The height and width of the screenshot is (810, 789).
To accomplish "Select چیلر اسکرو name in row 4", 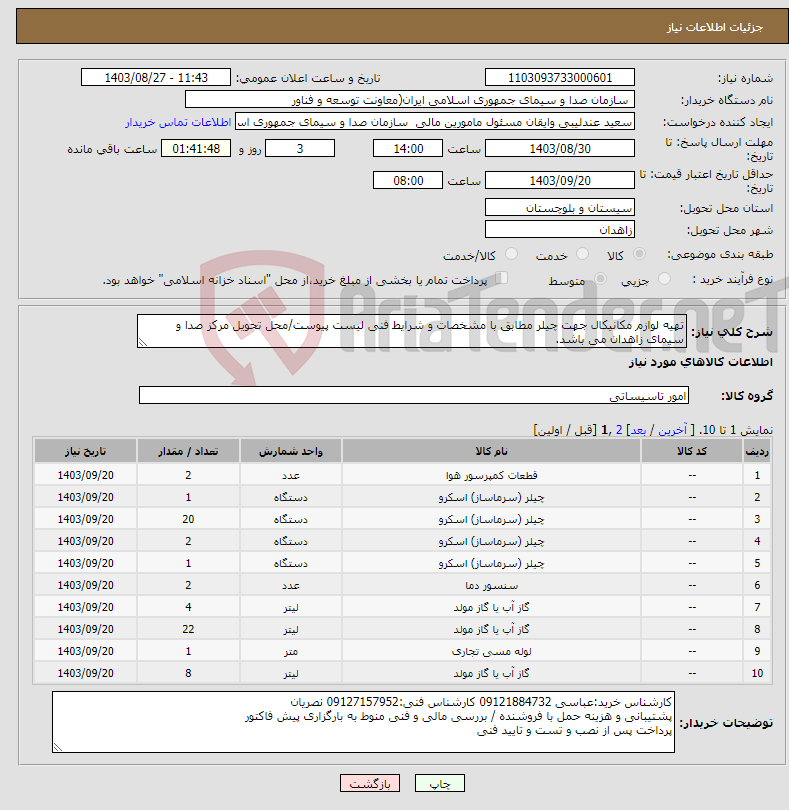I will click(x=491, y=541).
